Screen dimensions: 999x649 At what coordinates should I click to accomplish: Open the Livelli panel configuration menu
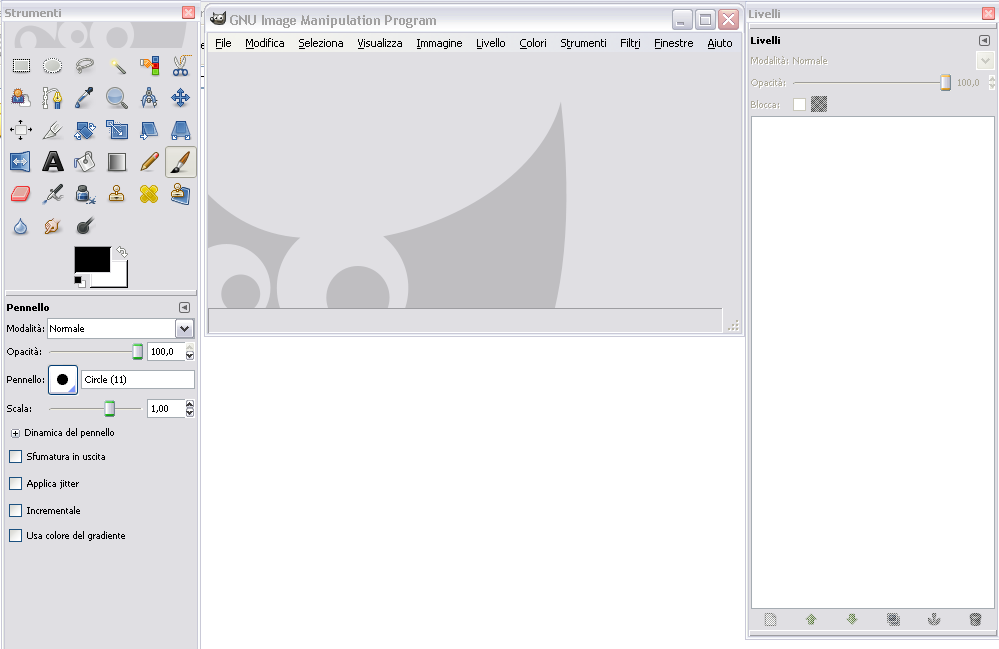(x=984, y=41)
